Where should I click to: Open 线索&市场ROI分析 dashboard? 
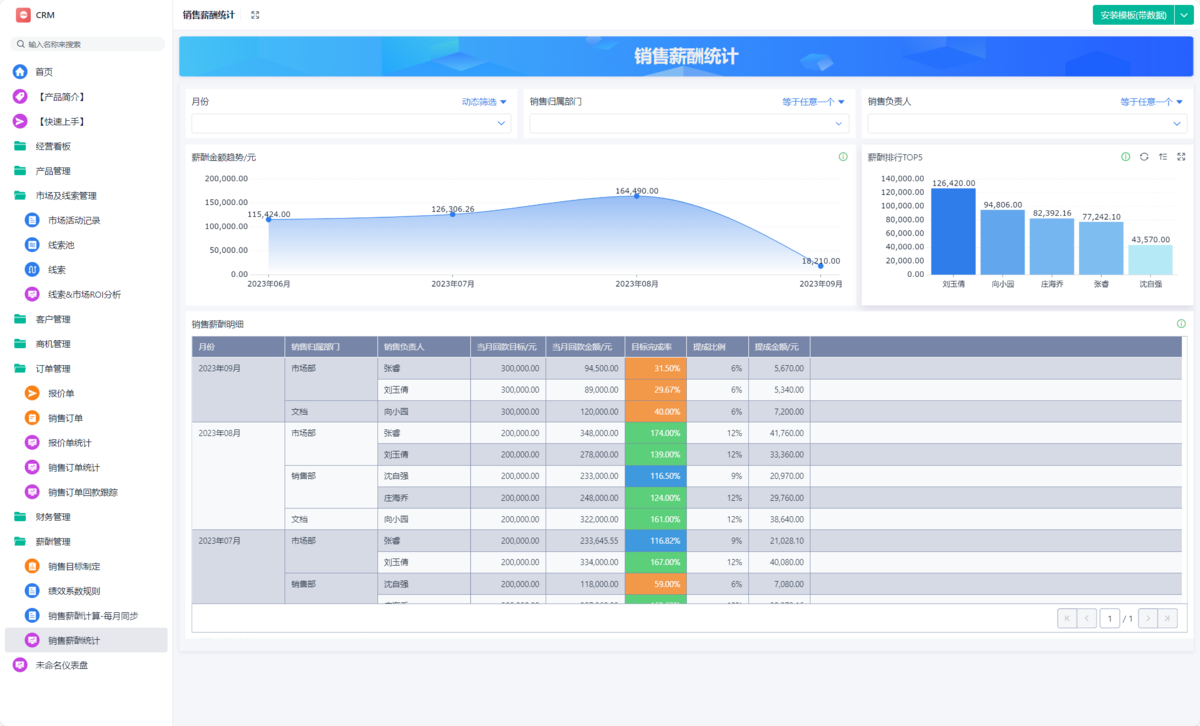pyautogui.click(x=86, y=295)
